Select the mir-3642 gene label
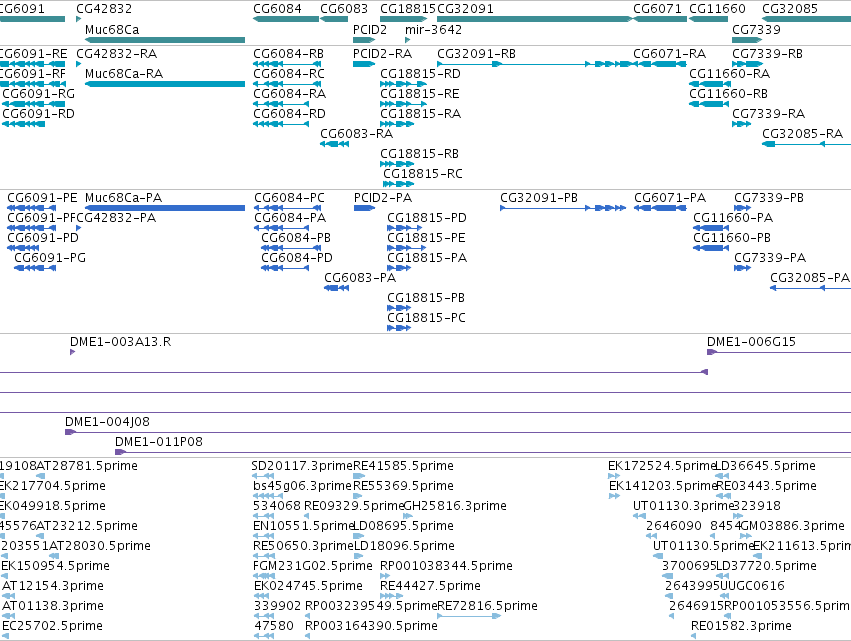Viewport: 851px width, 641px height. coord(434,29)
